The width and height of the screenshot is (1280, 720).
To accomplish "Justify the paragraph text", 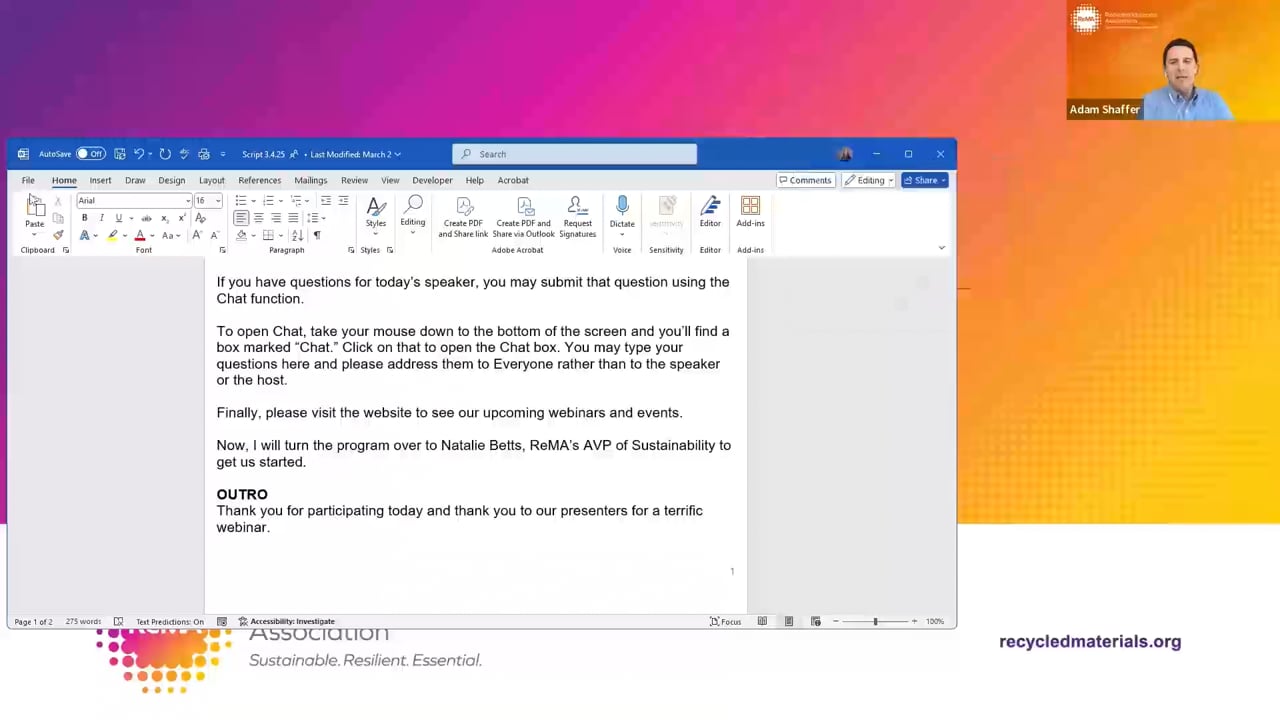I will point(292,218).
